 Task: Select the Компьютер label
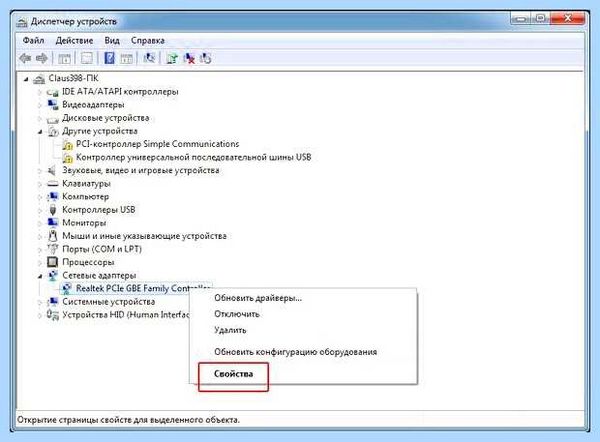(x=86, y=197)
